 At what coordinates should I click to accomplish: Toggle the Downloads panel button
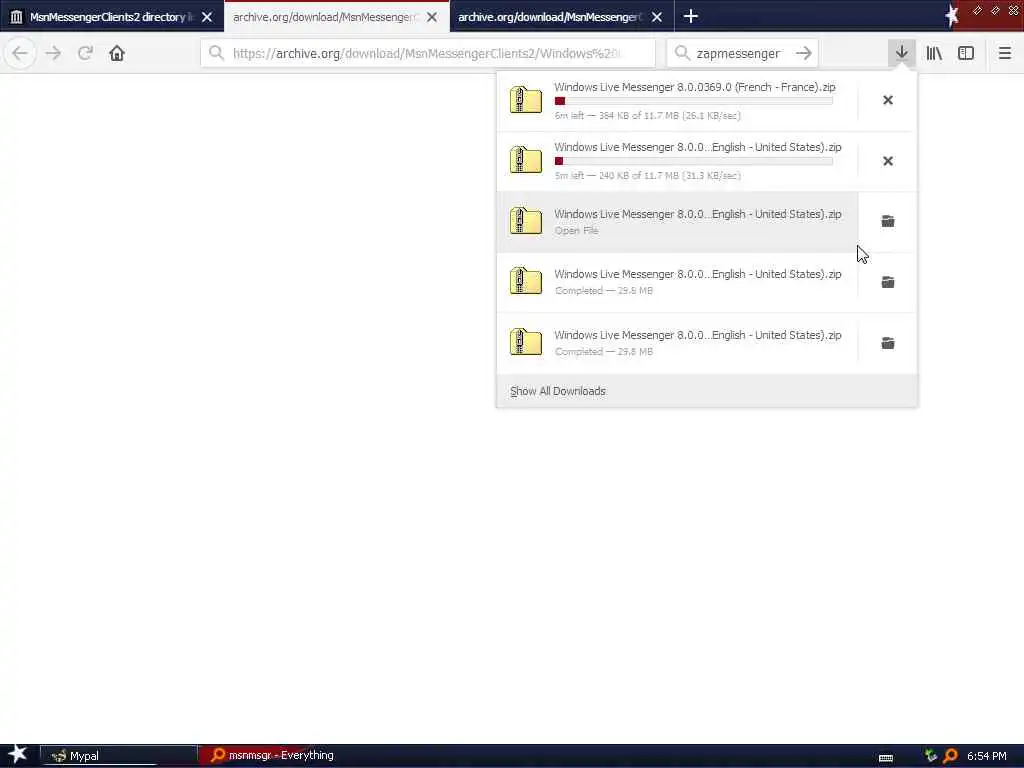pos(901,53)
